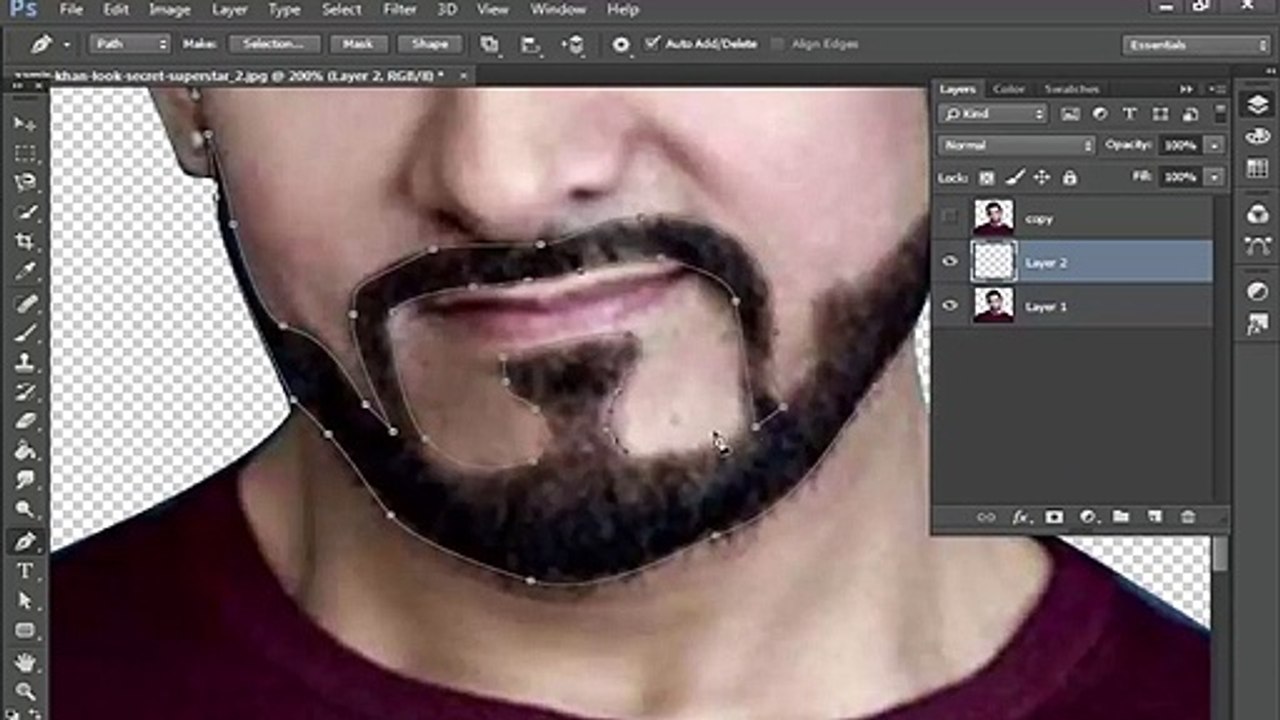Select the Paint Bucket tool
The height and width of the screenshot is (720, 1280).
click(25, 451)
